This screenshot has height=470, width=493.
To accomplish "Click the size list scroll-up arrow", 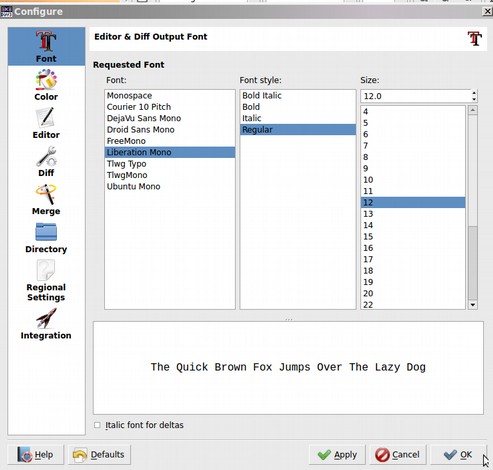I will (x=473, y=110).
